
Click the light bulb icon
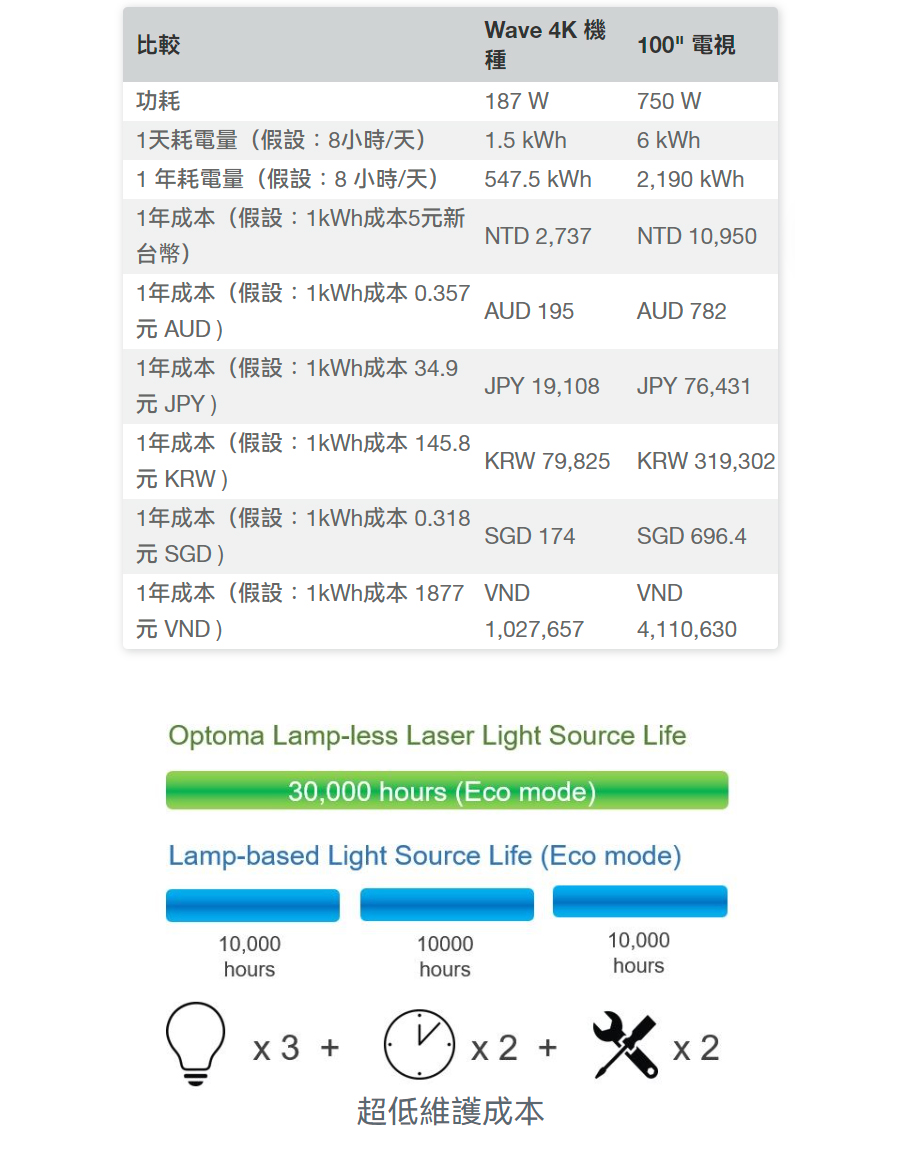click(195, 1044)
